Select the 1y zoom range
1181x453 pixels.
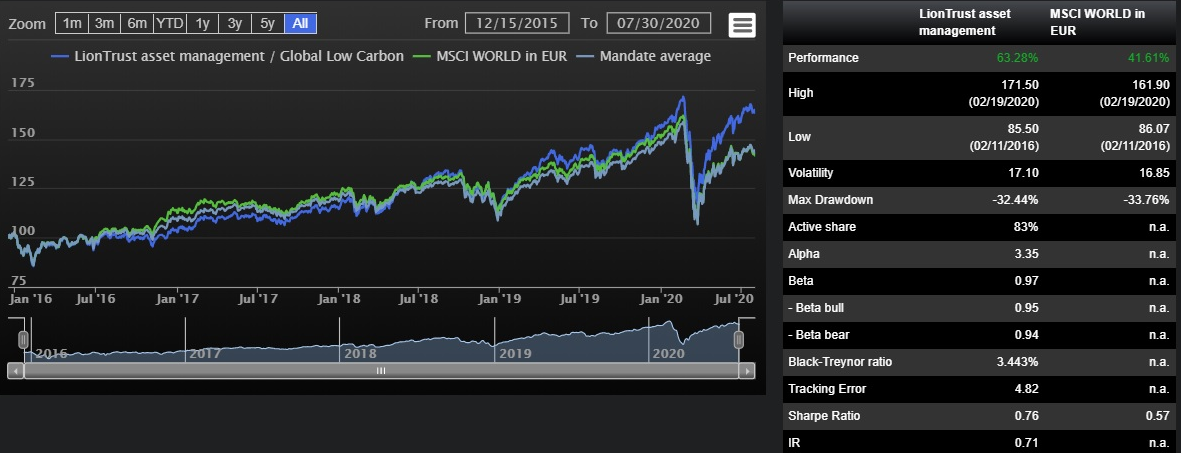[202, 23]
